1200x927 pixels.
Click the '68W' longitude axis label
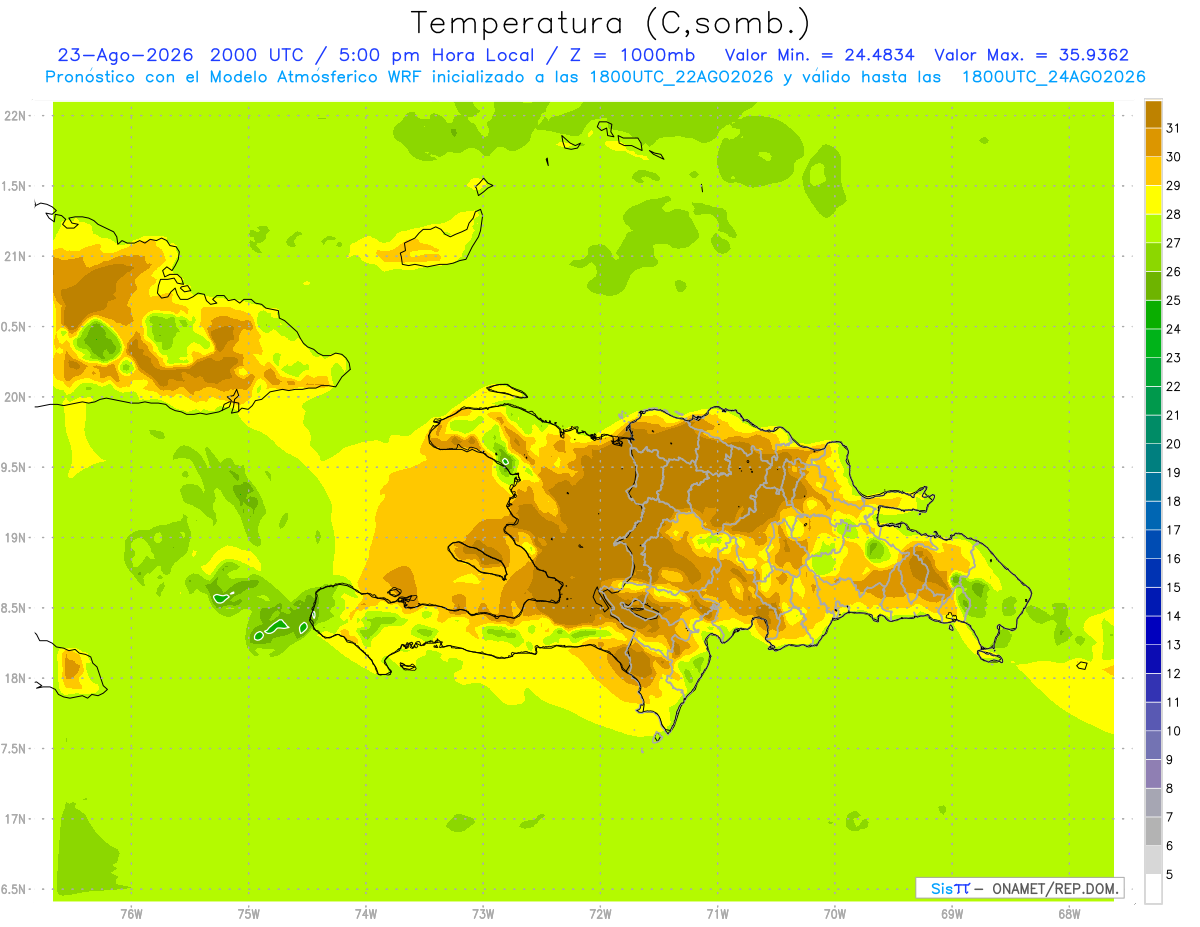[x=1069, y=913]
